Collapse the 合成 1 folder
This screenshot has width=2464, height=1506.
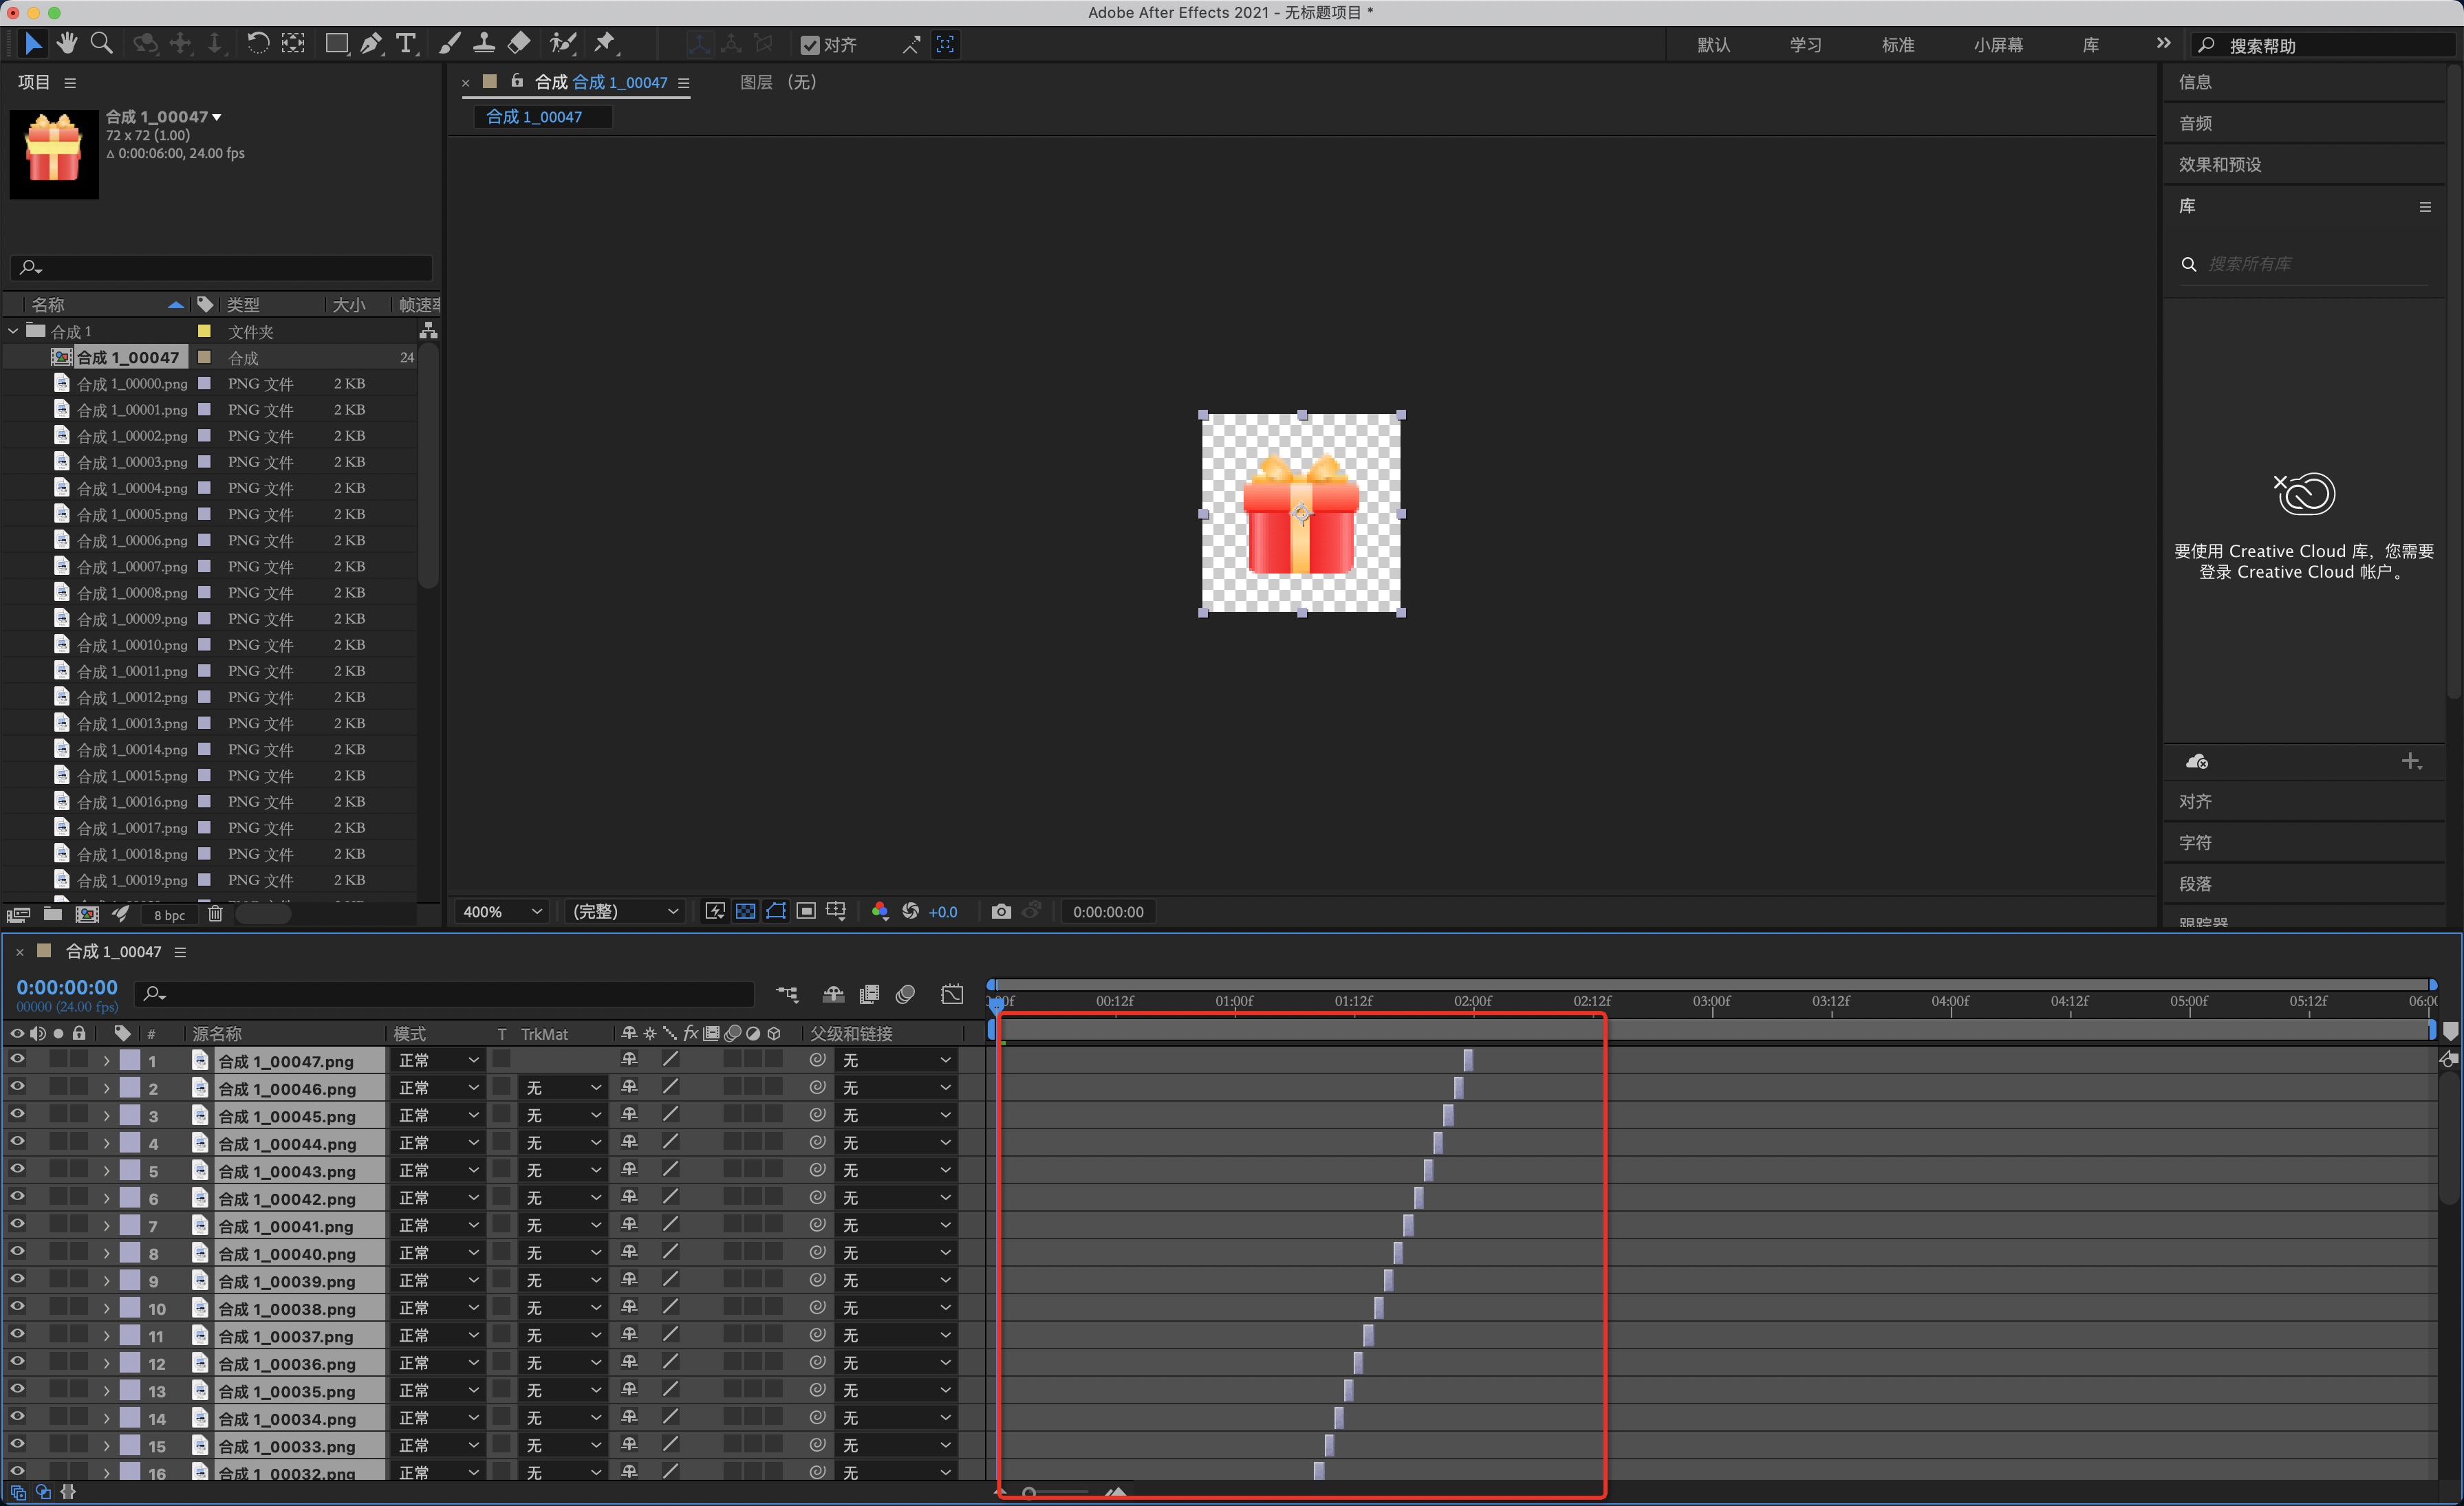point(14,331)
